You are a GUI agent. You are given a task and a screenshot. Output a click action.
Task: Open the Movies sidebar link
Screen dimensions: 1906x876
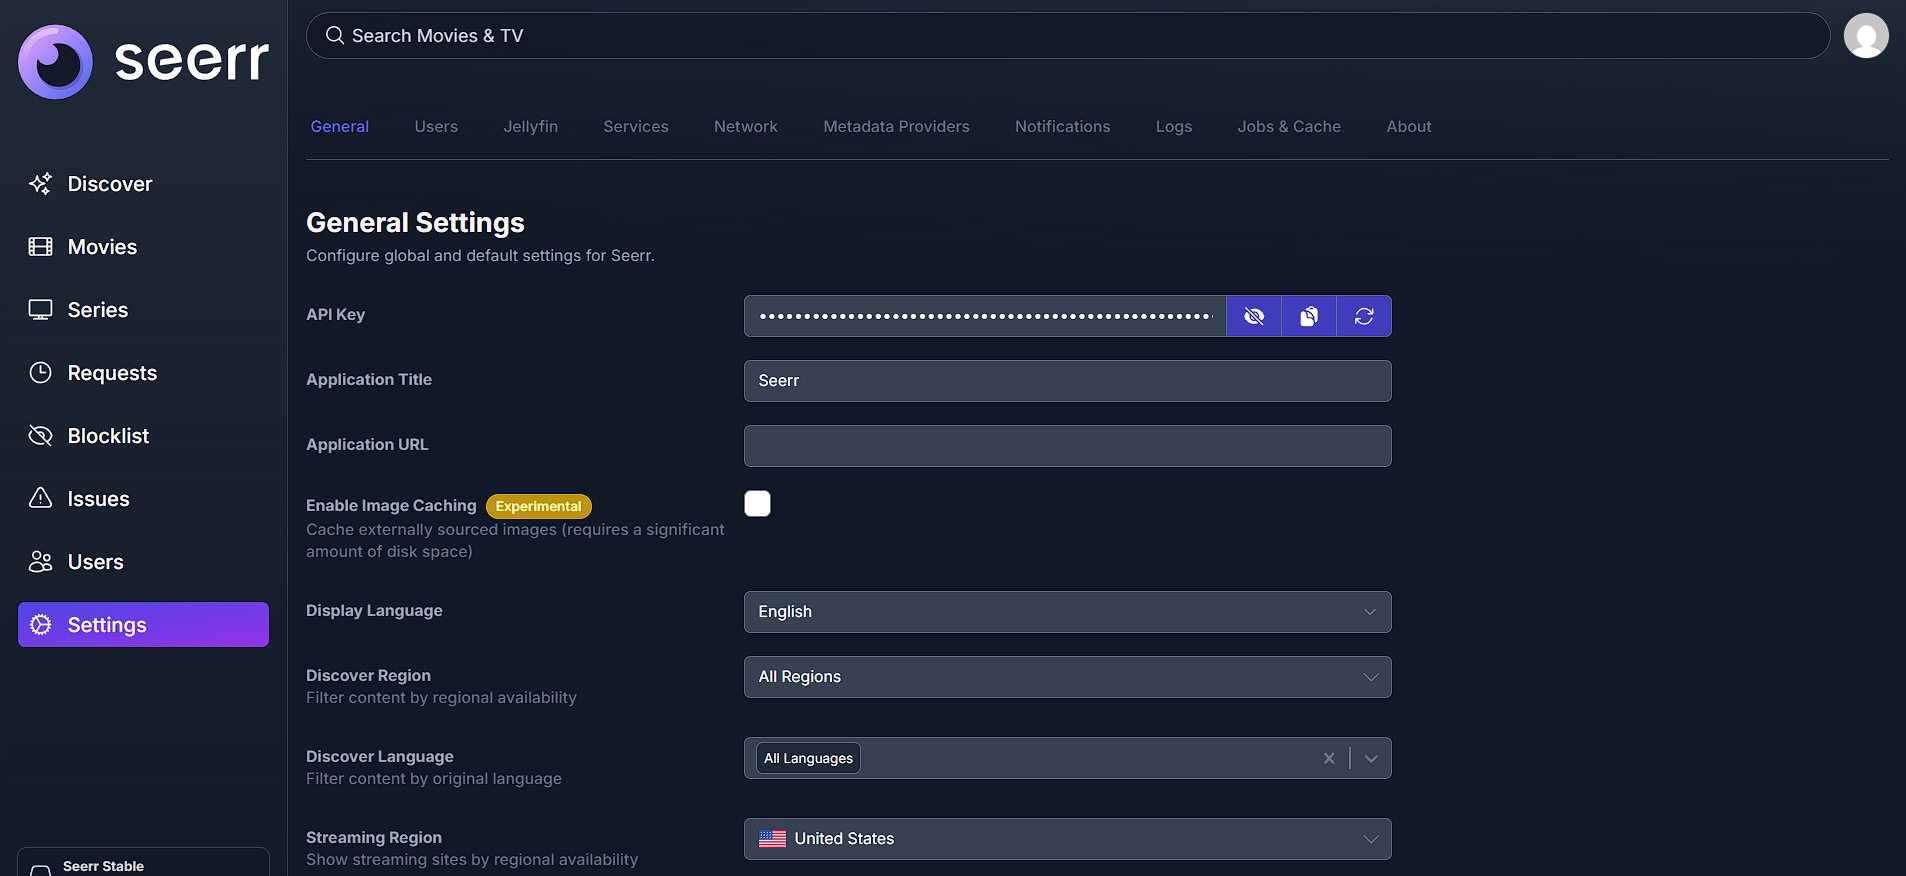pyautogui.click(x=102, y=247)
